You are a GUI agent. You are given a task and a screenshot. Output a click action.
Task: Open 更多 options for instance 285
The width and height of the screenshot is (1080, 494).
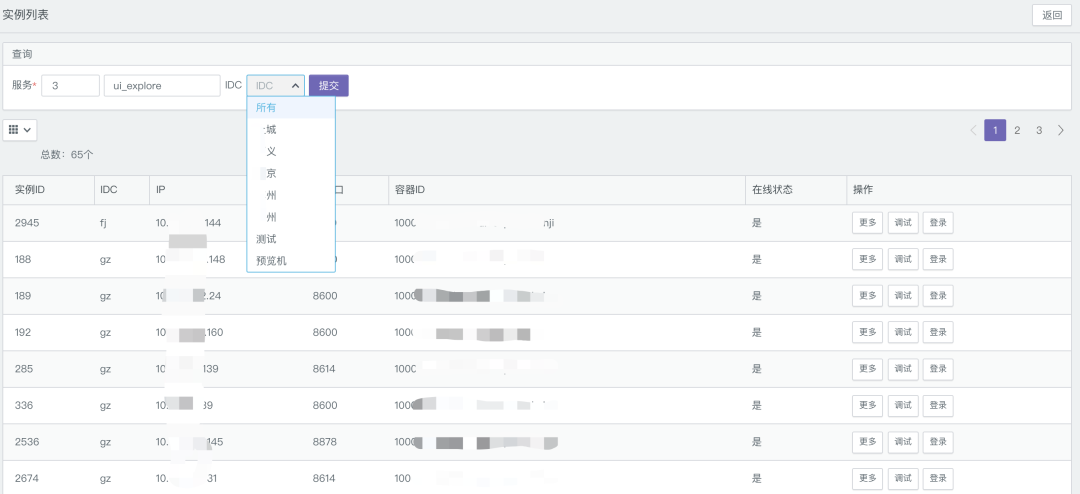click(x=867, y=369)
